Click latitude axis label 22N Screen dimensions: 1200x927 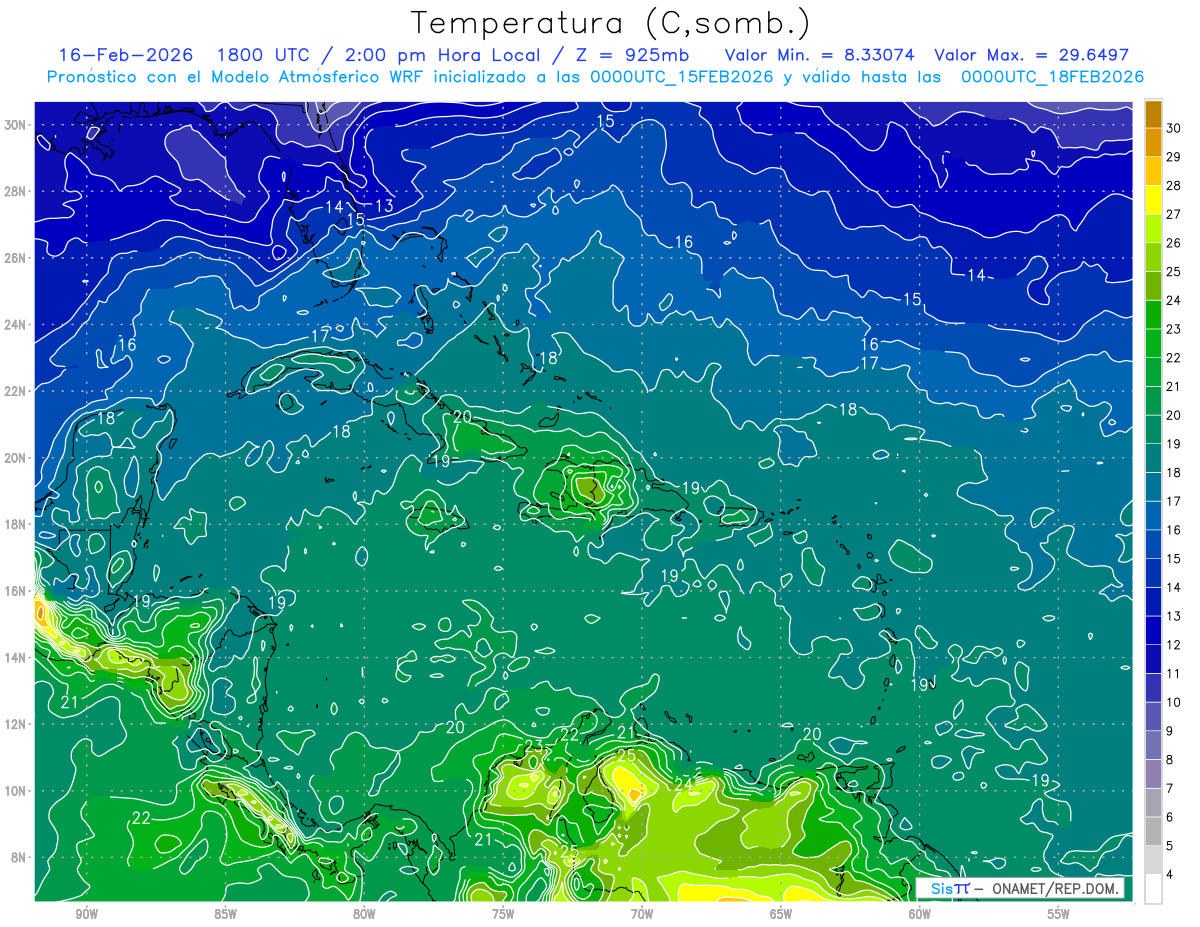tap(16, 391)
